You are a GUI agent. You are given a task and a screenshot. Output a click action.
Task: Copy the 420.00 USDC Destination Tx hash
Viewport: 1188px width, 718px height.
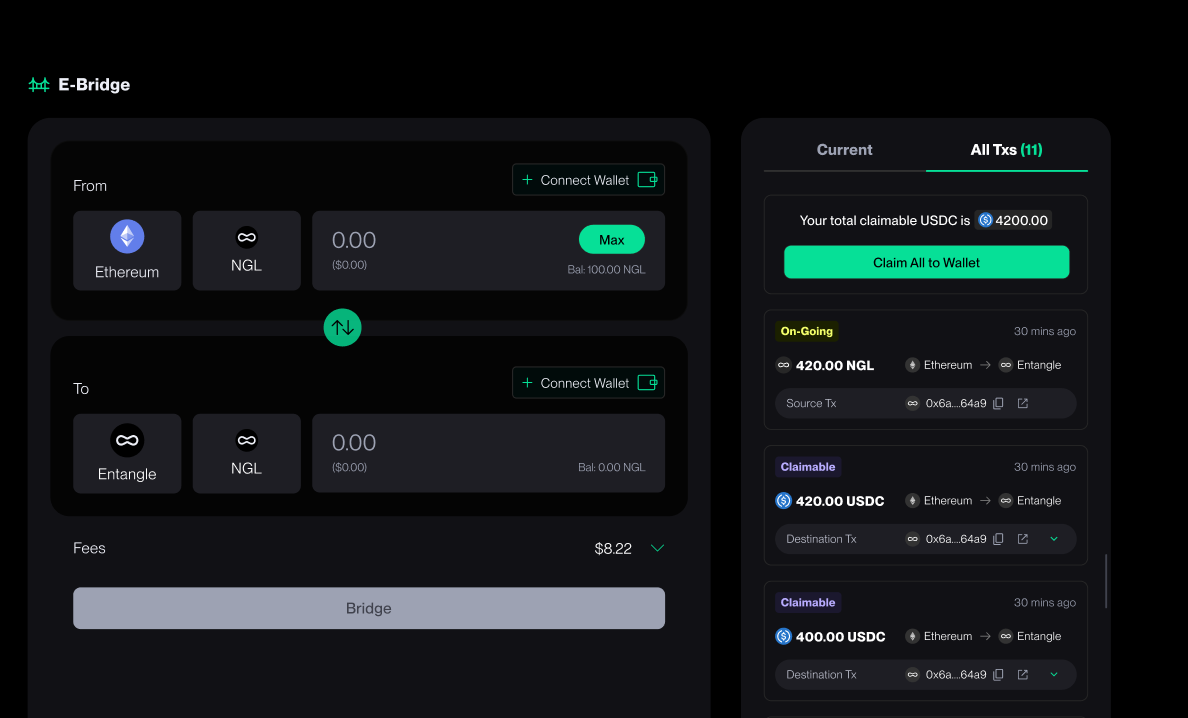coord(998,539)
